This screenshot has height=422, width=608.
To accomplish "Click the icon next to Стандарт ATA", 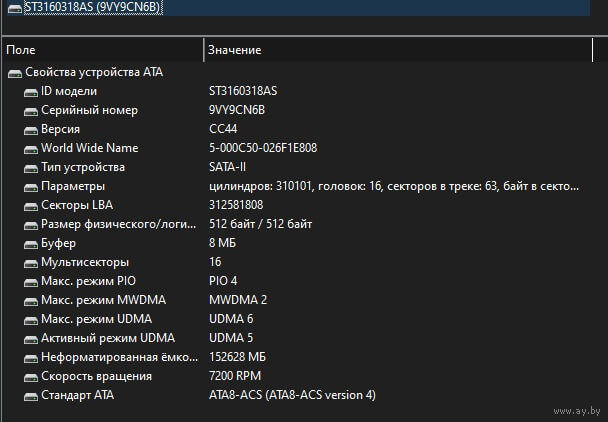I will [31, 395].
